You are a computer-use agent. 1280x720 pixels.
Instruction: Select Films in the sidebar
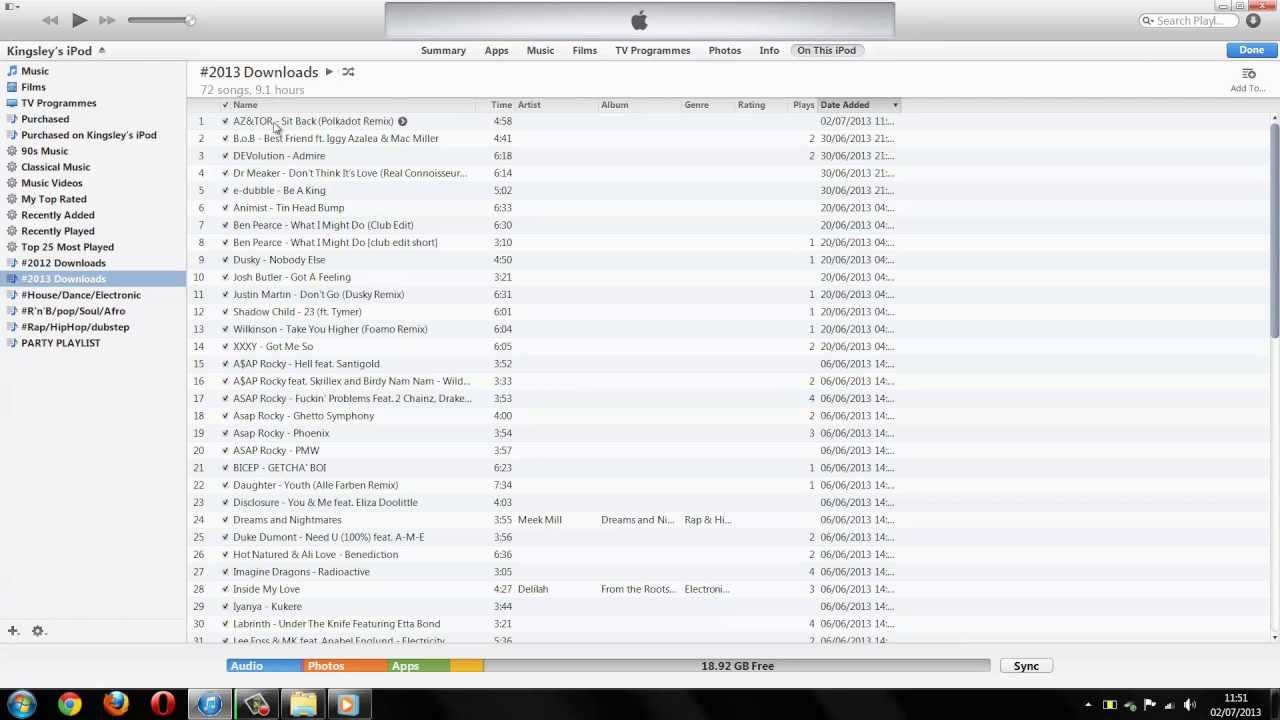point(33,87)
